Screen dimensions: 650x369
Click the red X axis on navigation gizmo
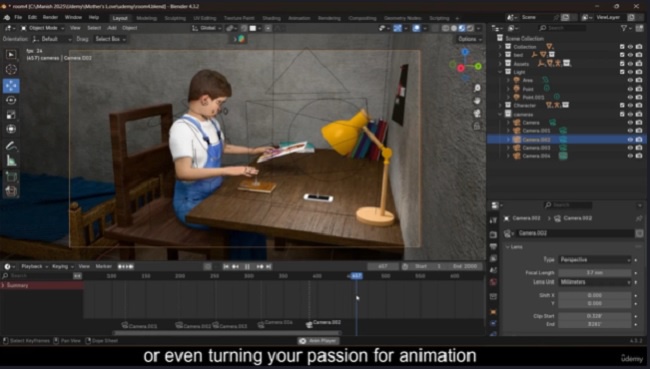click(x=461, y=68)
